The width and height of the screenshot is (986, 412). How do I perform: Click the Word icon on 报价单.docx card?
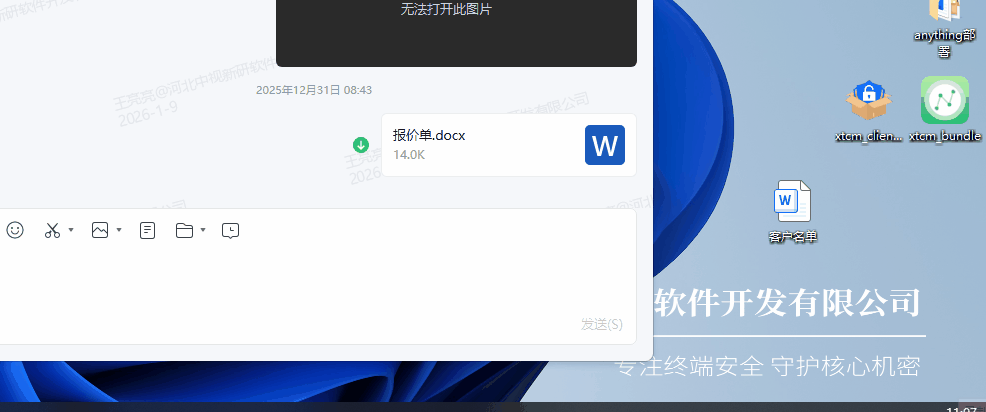[x=604, y=145]
